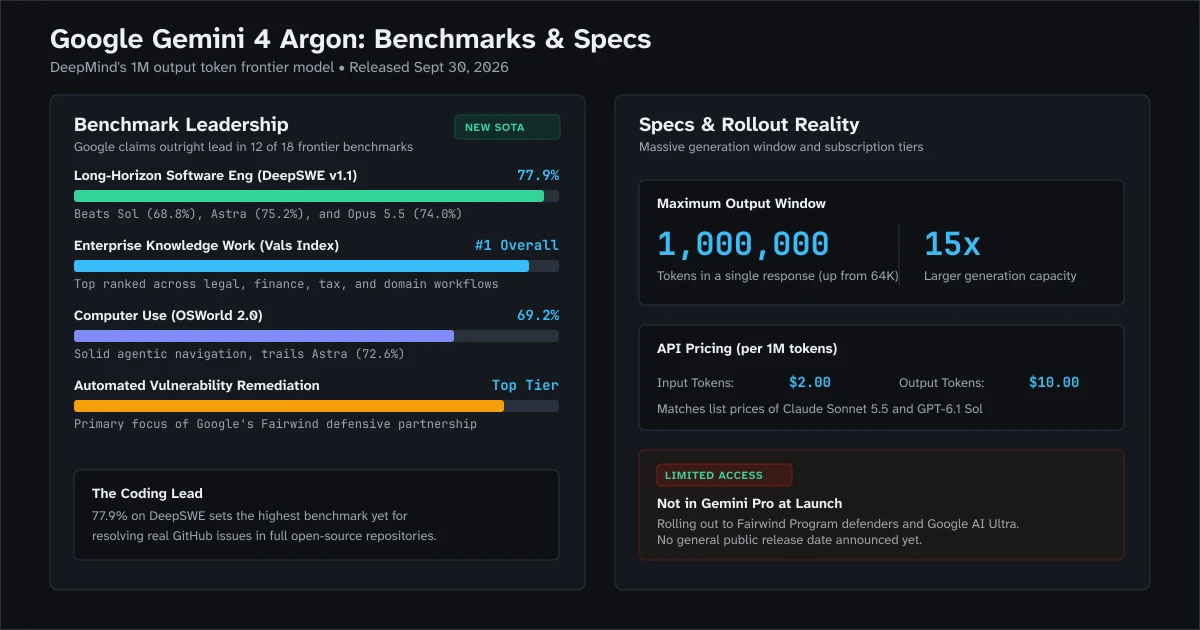Click the subtitle mentioning Released Sept 30, 2026
Viewport: 1200px width, 630px height.
(279, 67)
